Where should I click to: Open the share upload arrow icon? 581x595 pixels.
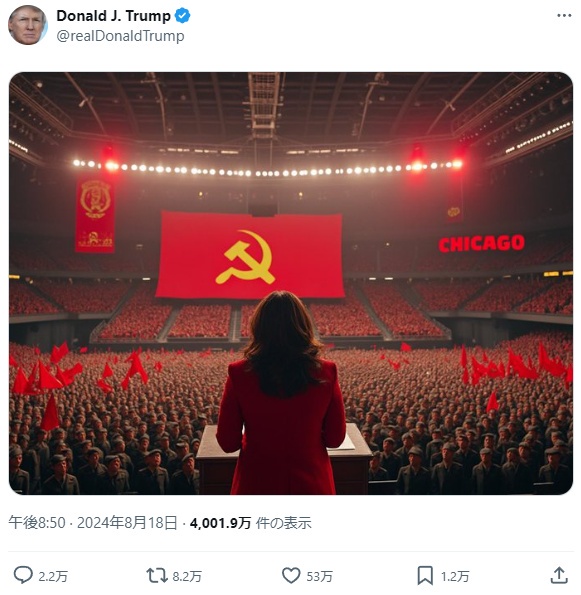coord(559,575)
